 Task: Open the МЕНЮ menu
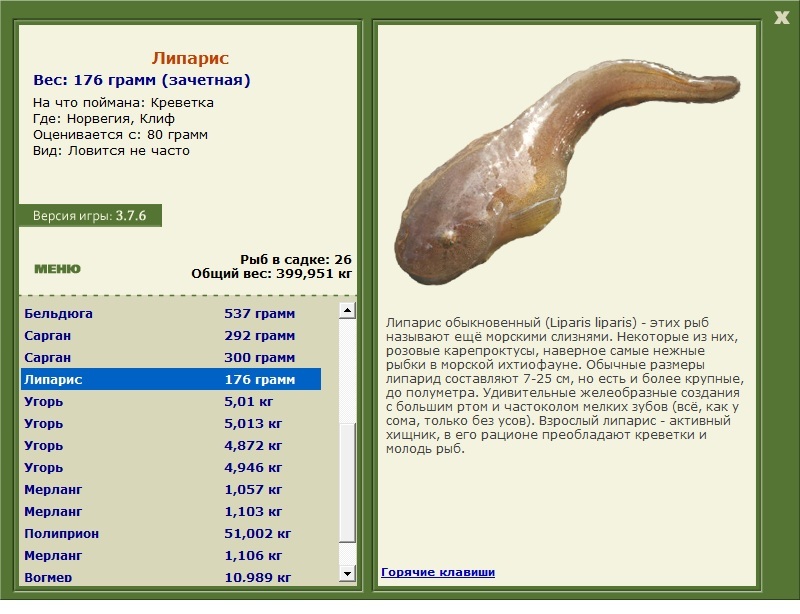(x=57, y=269)
